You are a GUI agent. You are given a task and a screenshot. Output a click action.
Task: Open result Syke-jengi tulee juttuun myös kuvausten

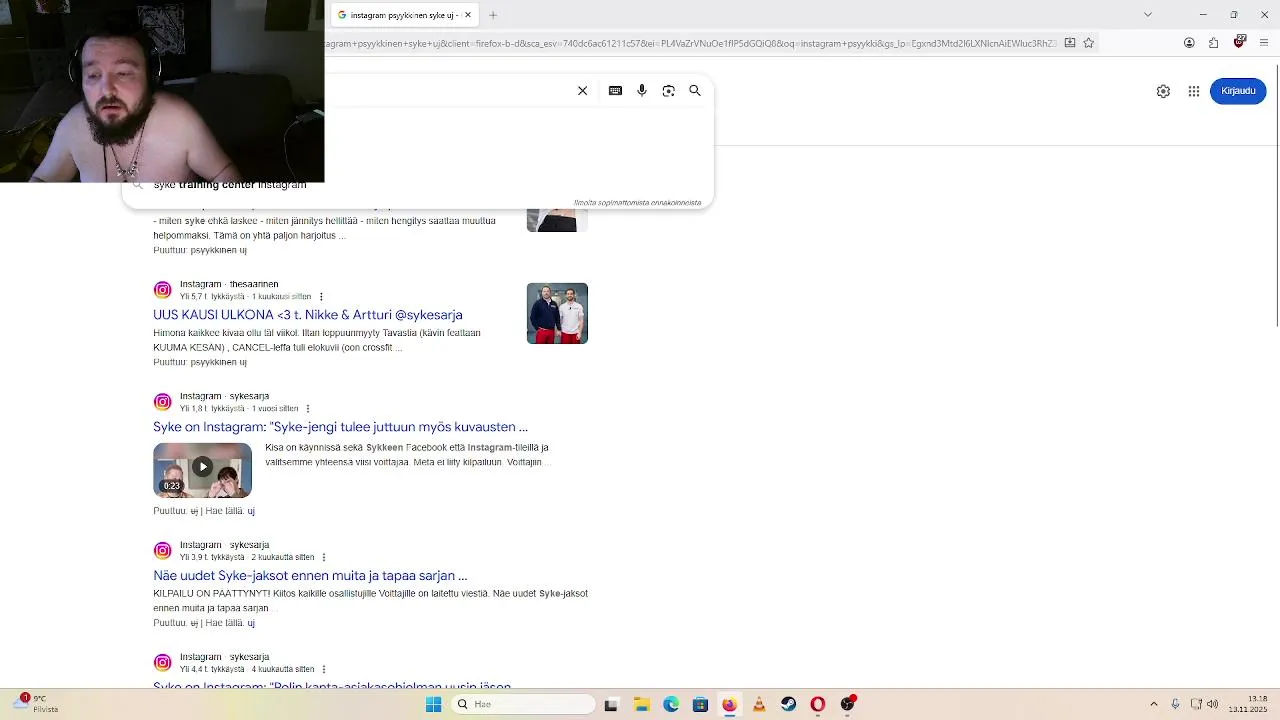(x=340, y=427)
